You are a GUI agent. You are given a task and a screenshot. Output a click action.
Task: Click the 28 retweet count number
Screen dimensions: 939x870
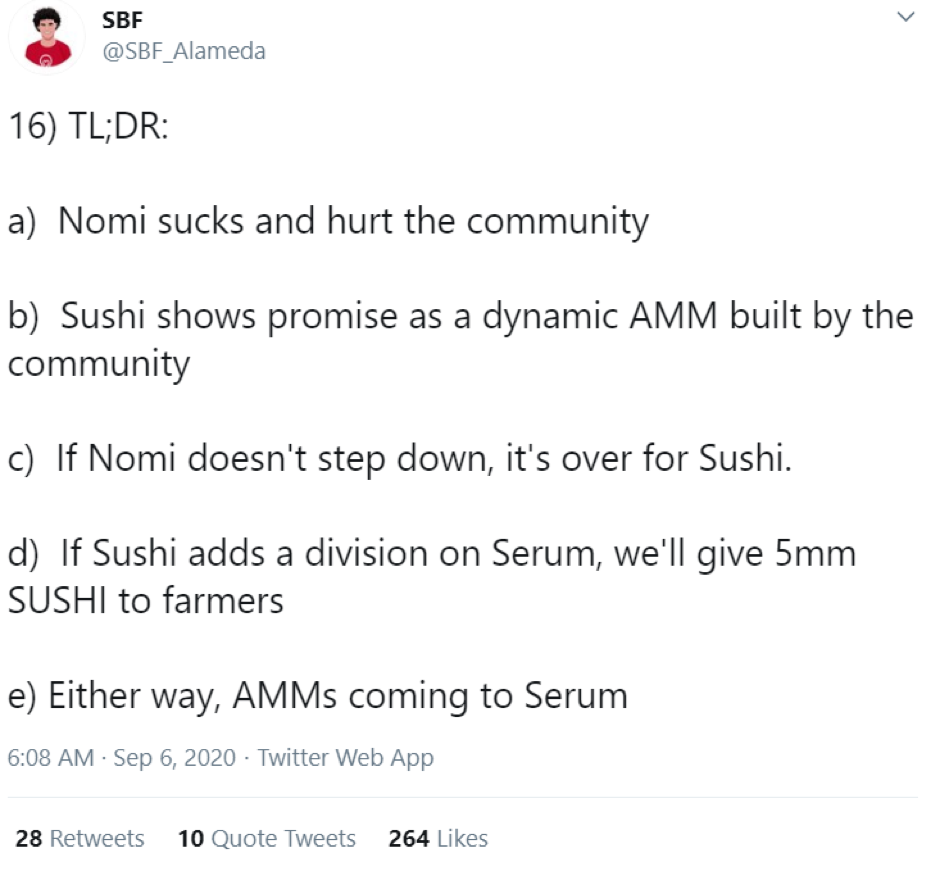[x=29, y=838]
